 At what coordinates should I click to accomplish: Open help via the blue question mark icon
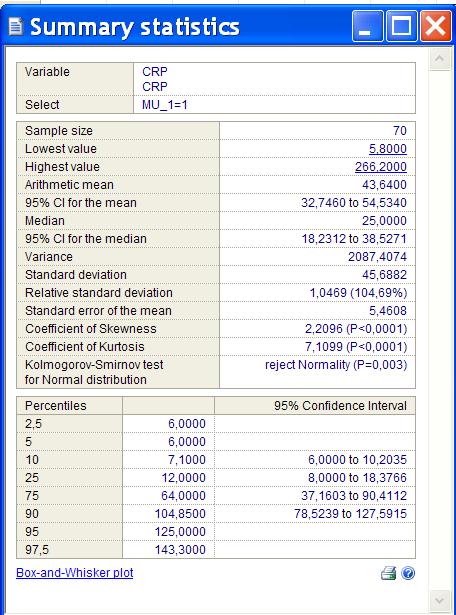click(x=408, y=573)
